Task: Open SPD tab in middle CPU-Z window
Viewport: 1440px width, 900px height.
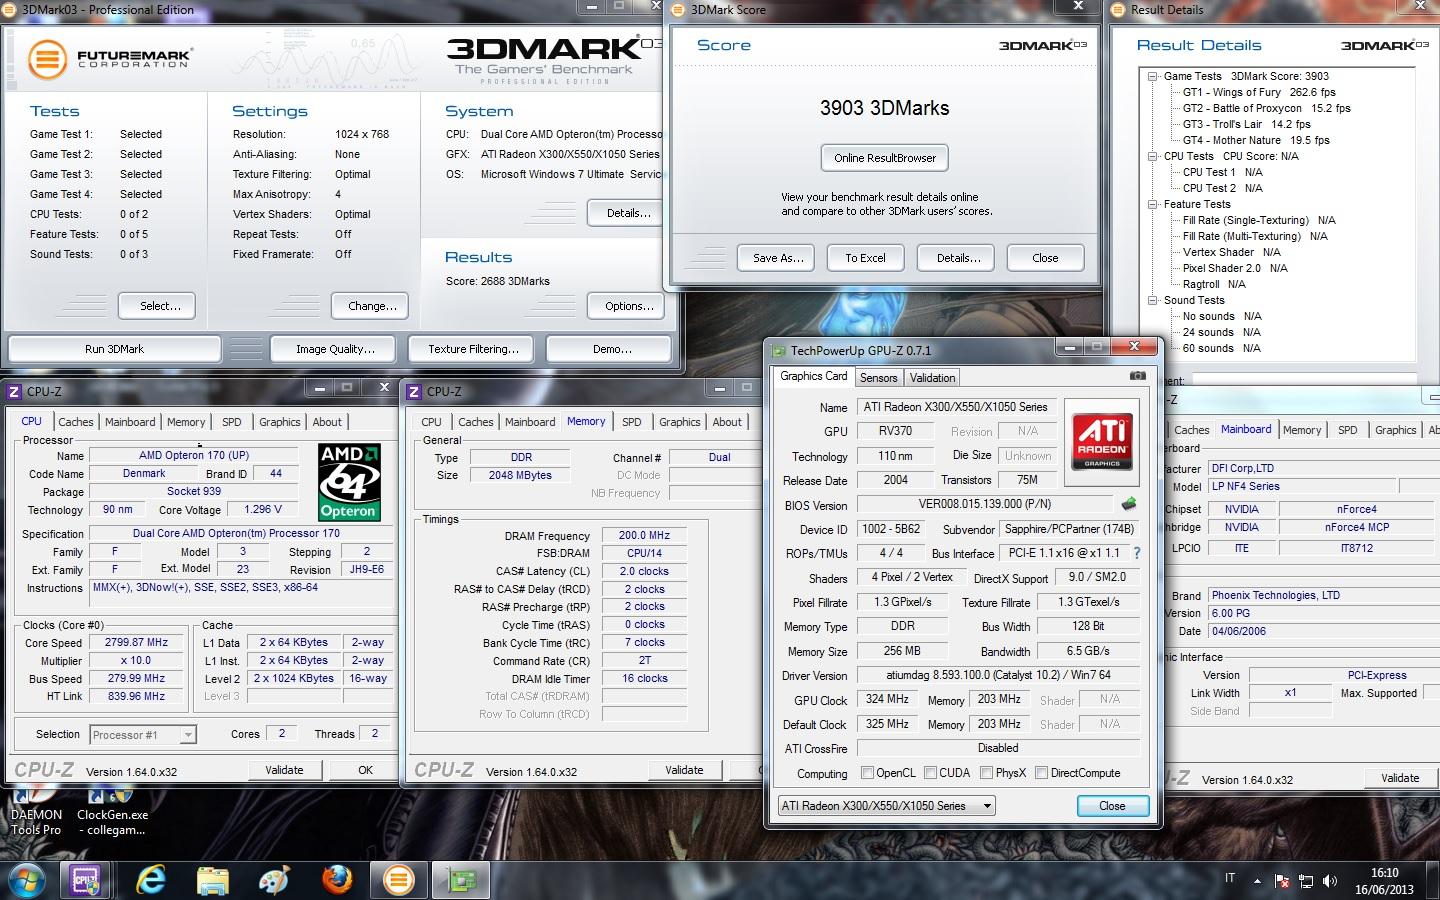Action: [x=632, y=422]
